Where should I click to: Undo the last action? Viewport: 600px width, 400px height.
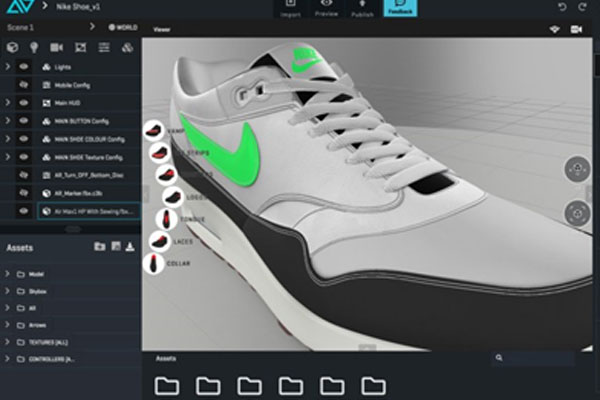[x=563, y=8]
